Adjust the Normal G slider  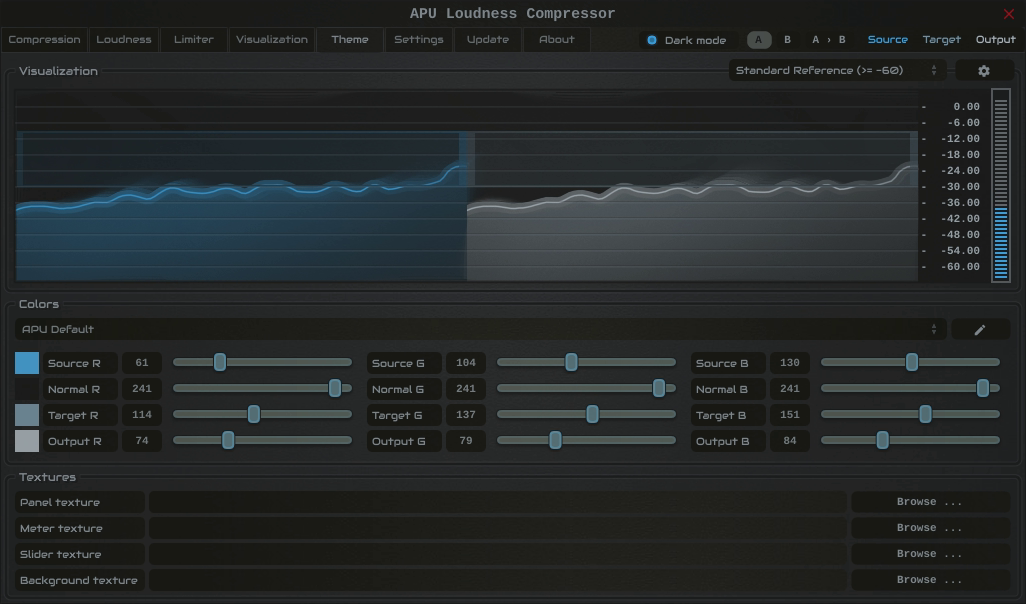point(586,388)
